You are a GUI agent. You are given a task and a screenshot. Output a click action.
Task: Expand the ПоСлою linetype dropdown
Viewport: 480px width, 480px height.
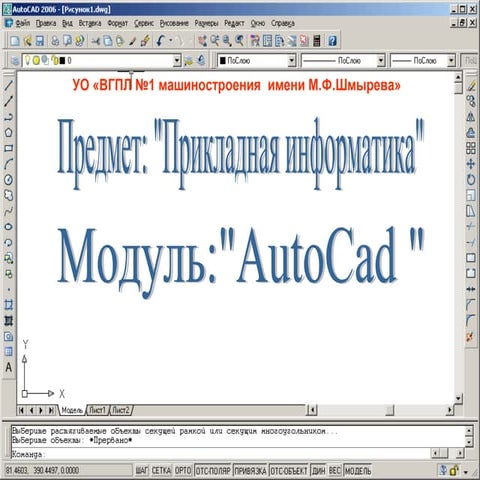(381, 61)
